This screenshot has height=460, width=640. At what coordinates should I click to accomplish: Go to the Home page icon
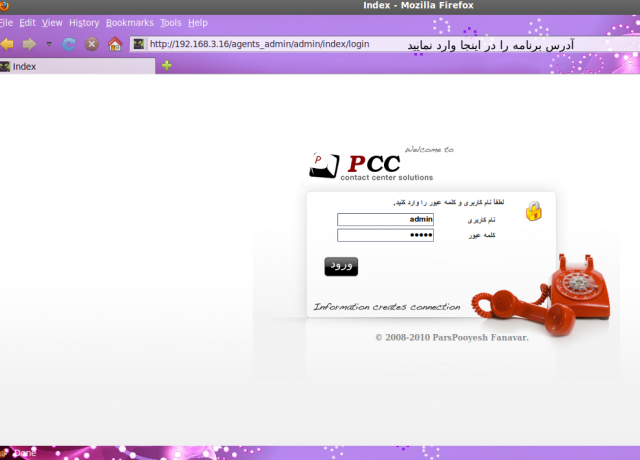pos(114,44)
